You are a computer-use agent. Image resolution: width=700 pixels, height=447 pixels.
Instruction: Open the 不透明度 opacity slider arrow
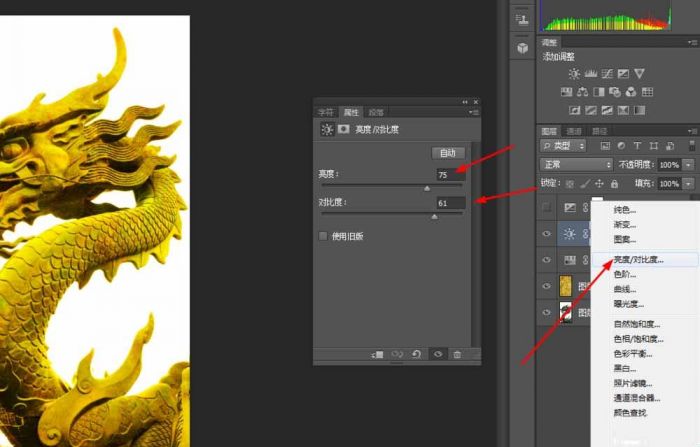[689, 165]
